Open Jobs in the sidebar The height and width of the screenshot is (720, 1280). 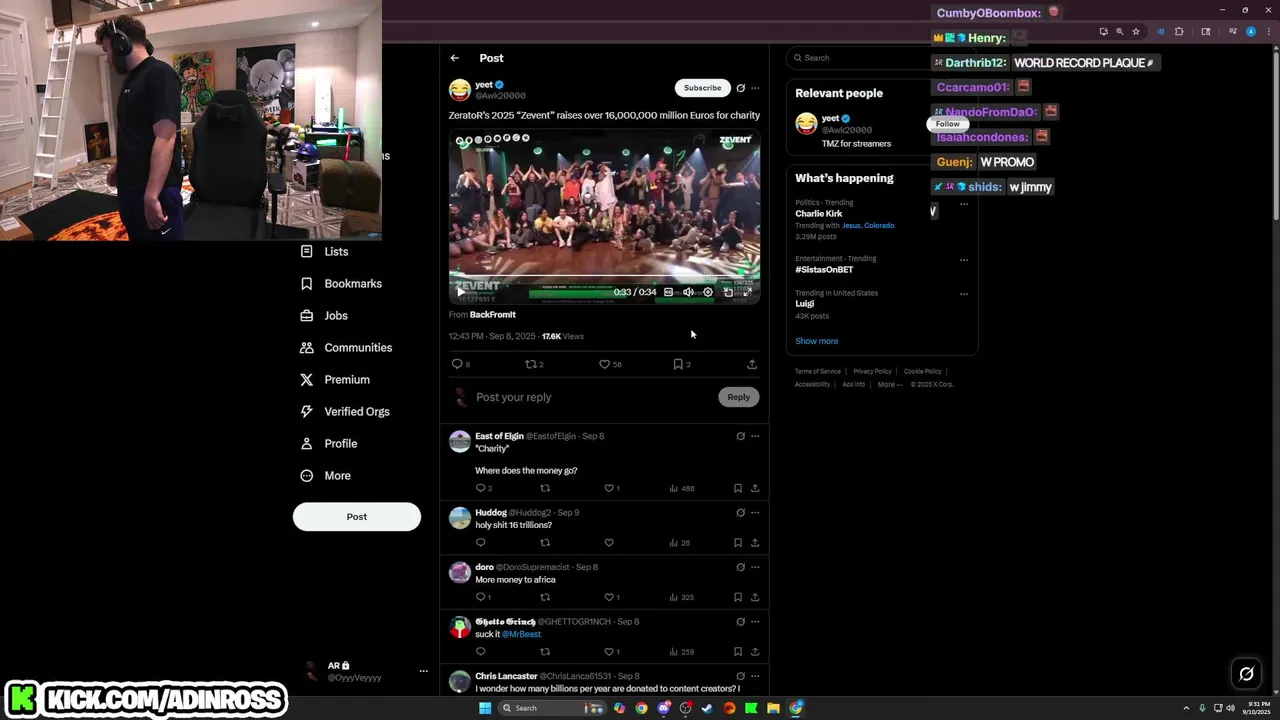(324, 316)
